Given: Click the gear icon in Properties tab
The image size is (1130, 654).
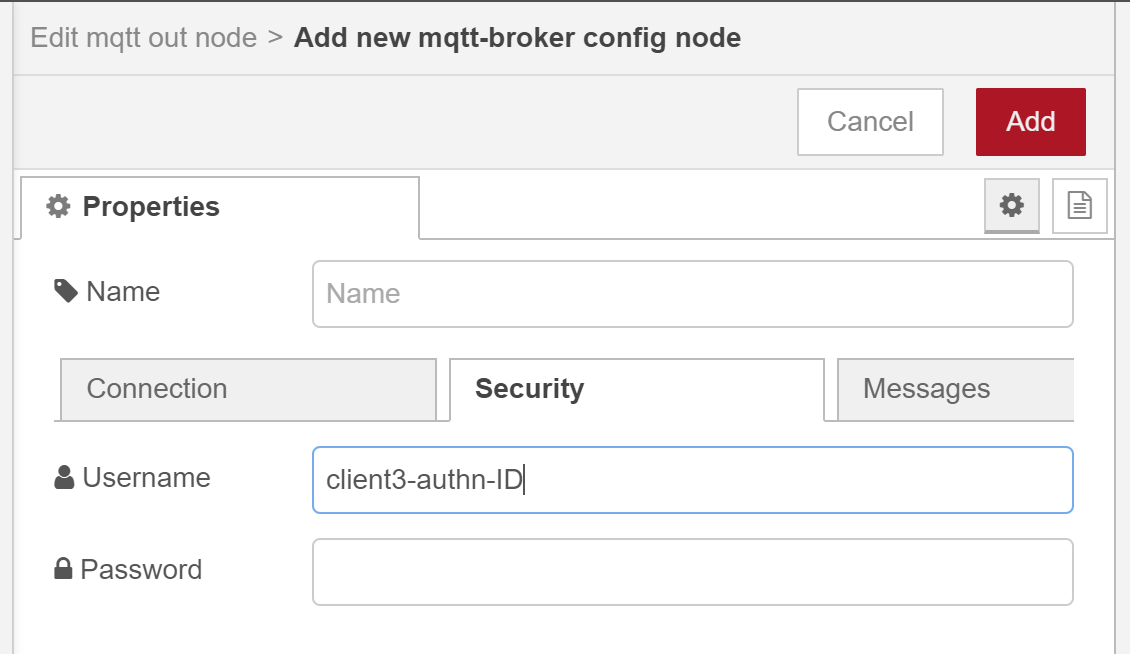Looking at the screenshot, I should 59,207.
